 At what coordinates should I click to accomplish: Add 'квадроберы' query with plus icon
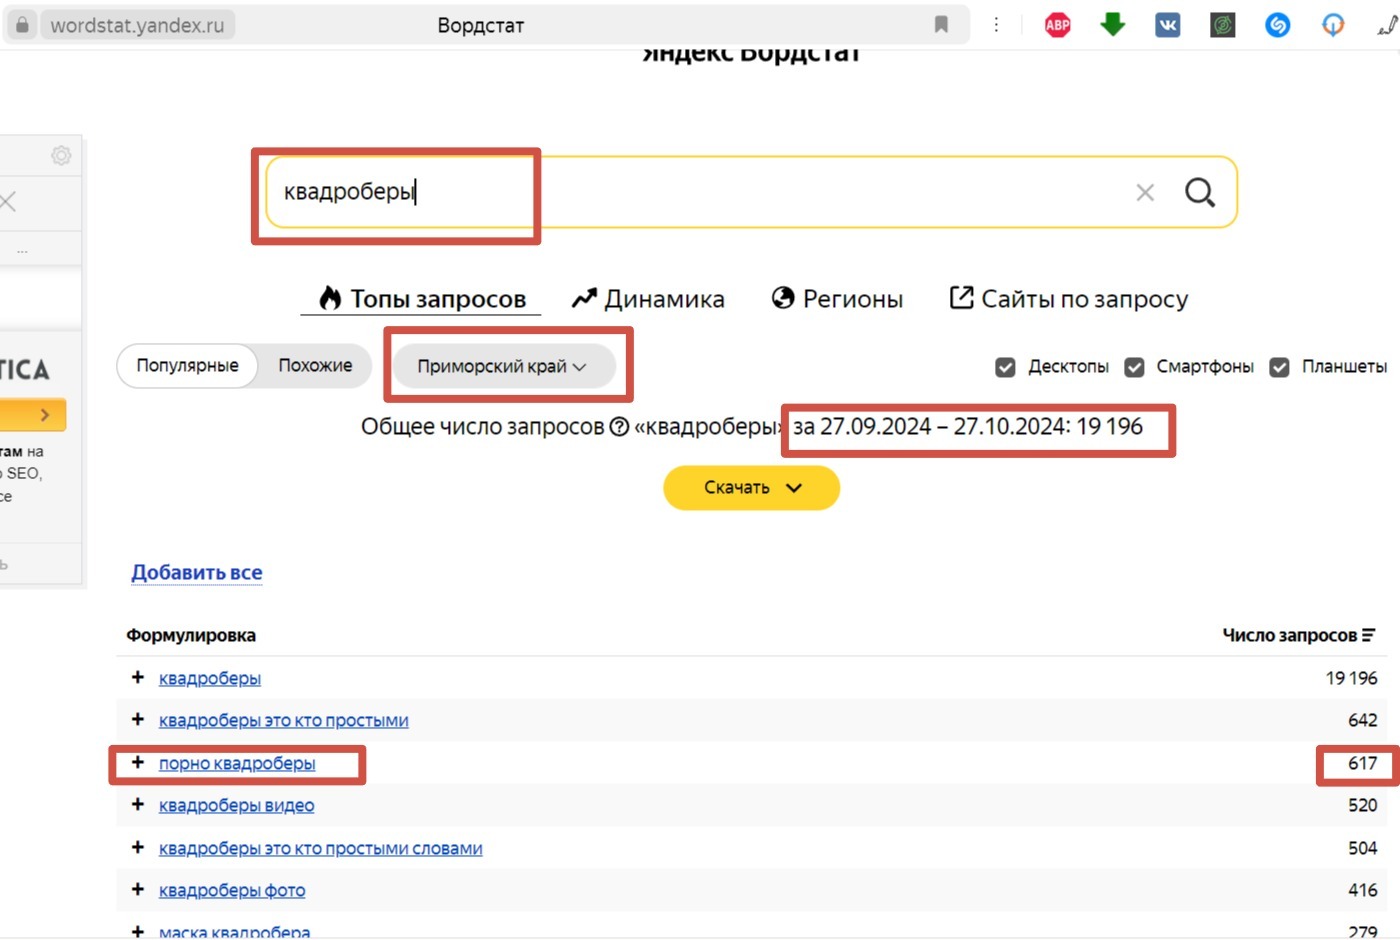coord(138,678)
